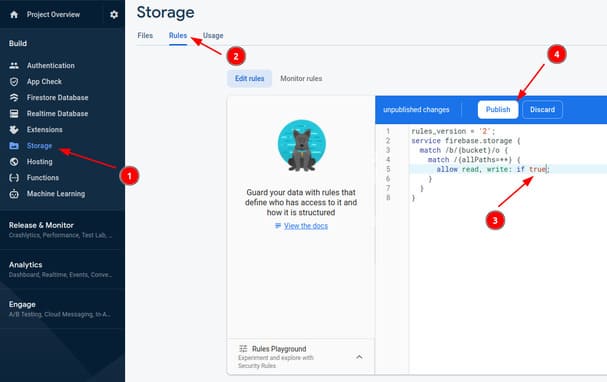Open Authentication in the Build menu

pyautogui.click(x=51, y=66)
